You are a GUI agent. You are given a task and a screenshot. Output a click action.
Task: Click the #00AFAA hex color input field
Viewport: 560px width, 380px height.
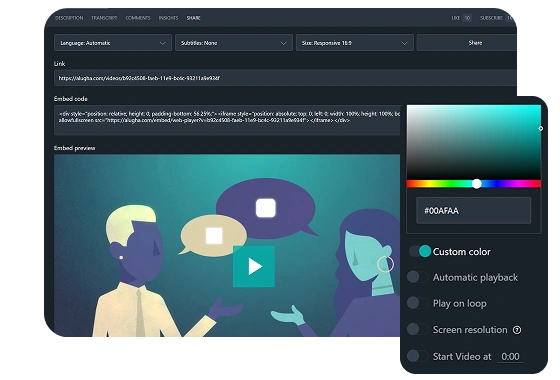(474, 211)
